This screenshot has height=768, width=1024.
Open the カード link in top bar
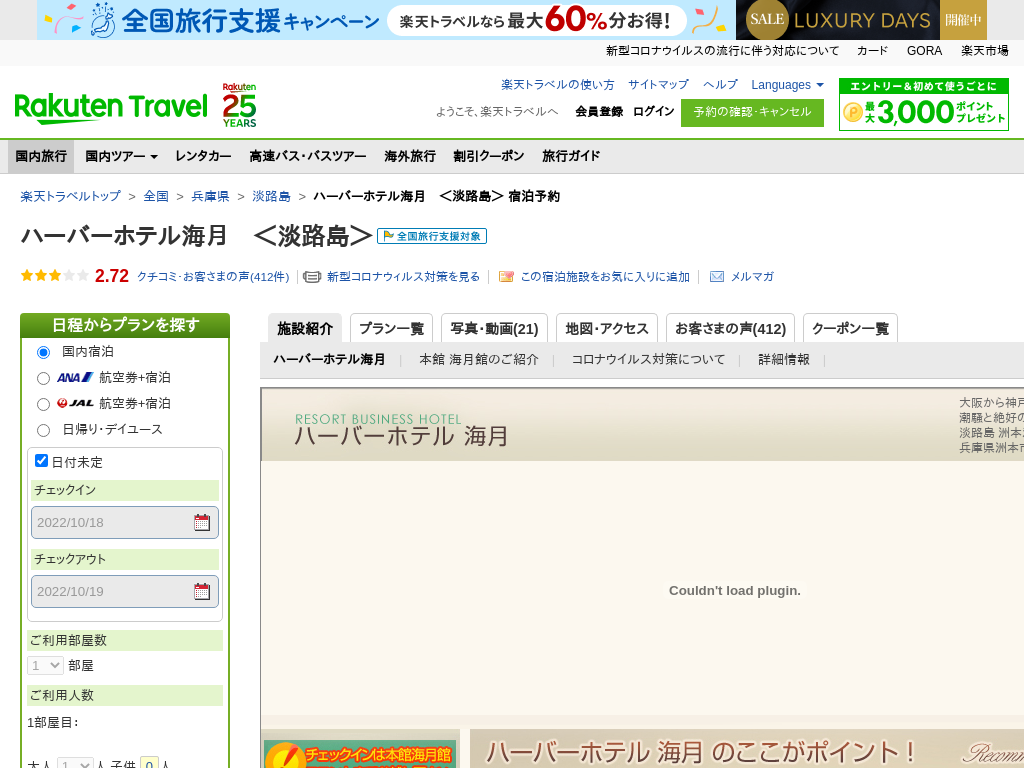coord(872,51)
